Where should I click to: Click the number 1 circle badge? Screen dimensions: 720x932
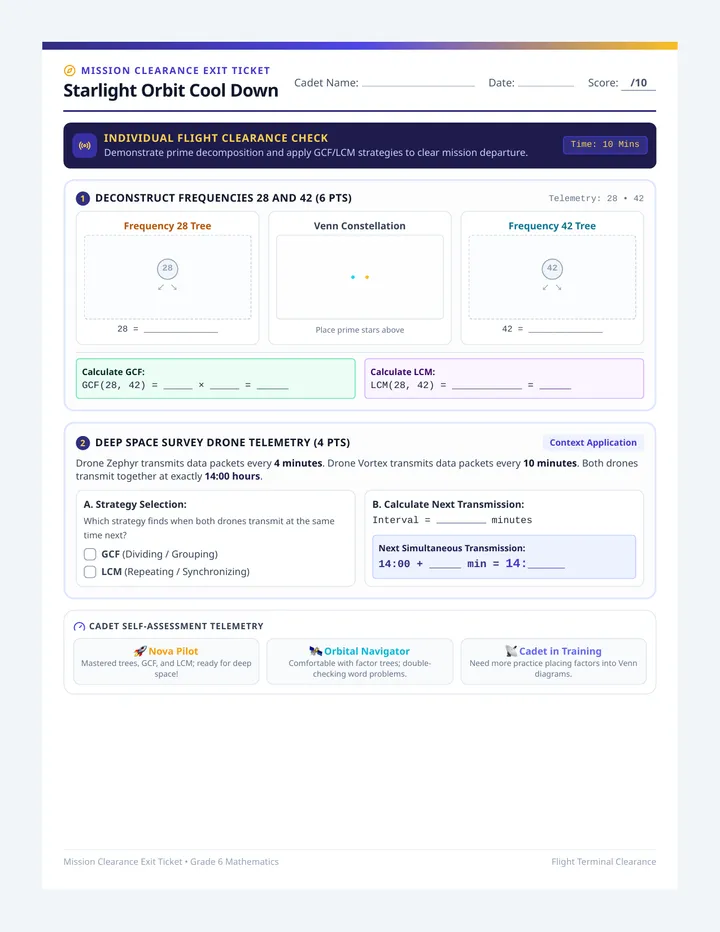(x=83, y=199)
